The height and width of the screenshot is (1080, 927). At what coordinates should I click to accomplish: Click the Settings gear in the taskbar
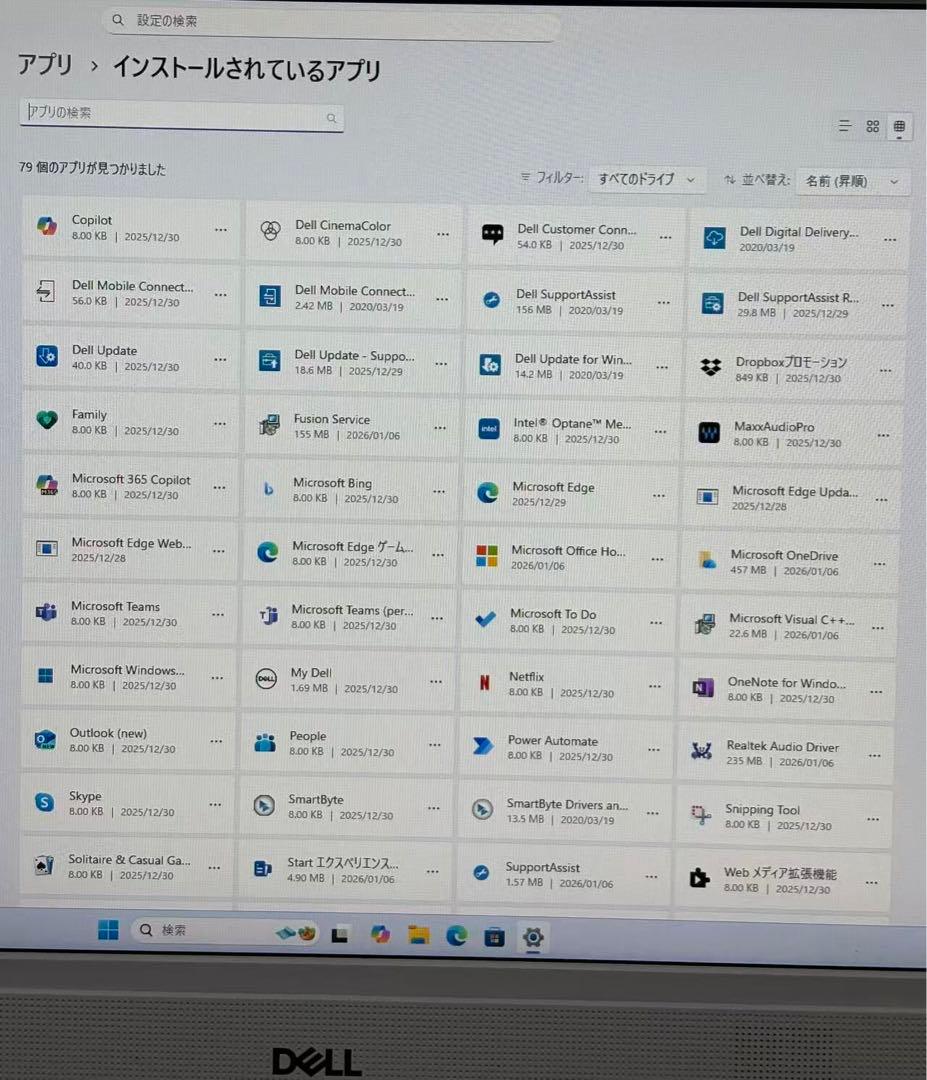click(x=533, y=938)
